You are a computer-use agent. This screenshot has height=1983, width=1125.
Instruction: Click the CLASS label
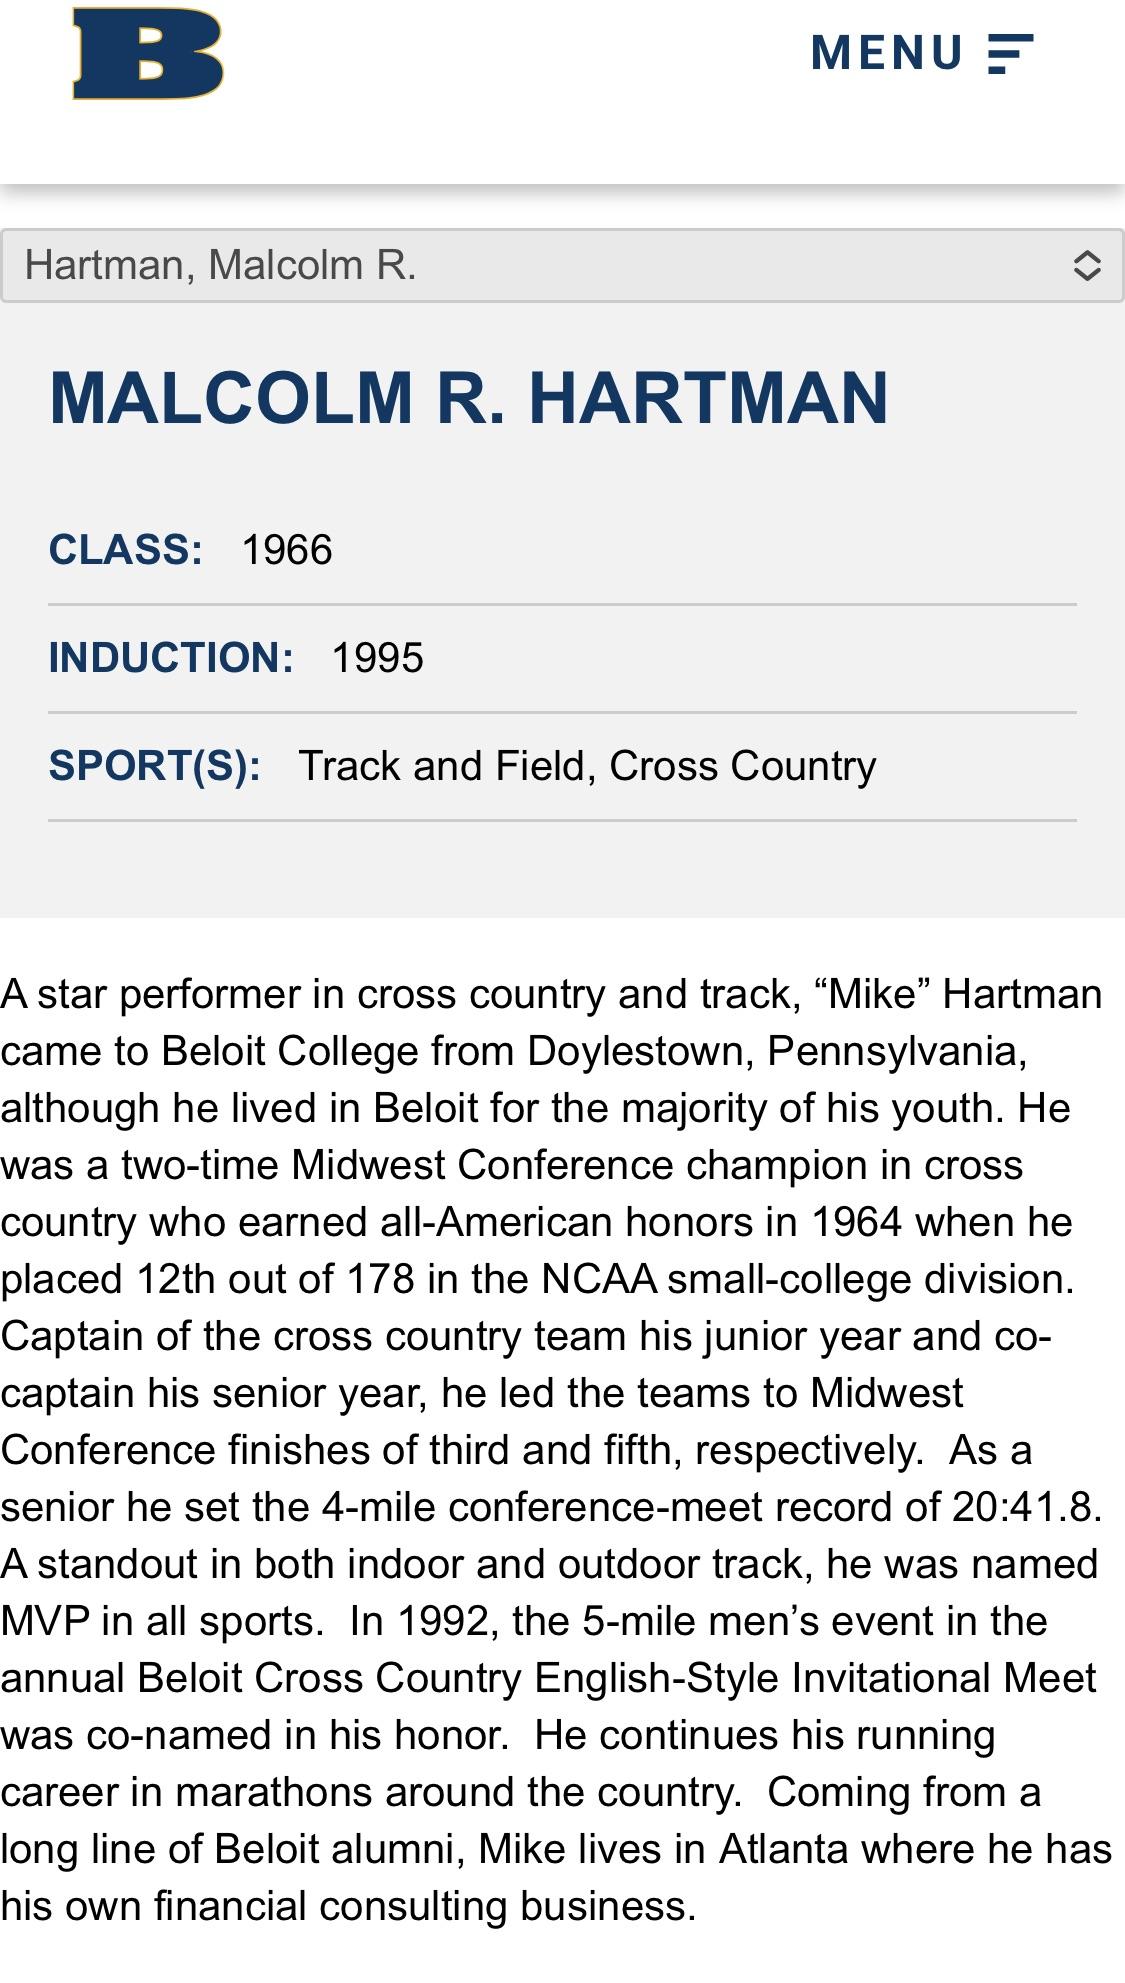click(x=126, y=547)
